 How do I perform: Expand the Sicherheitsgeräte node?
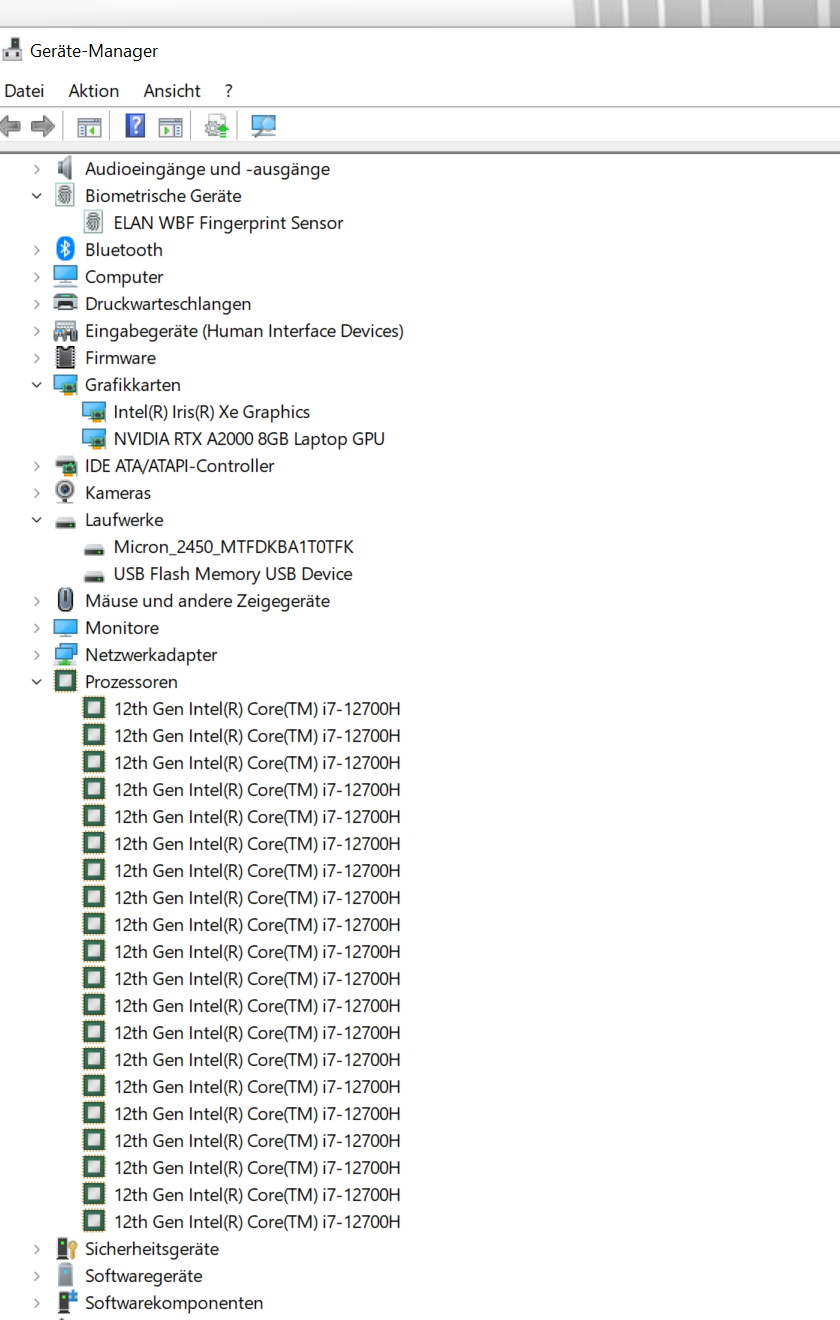(37, 1249)
